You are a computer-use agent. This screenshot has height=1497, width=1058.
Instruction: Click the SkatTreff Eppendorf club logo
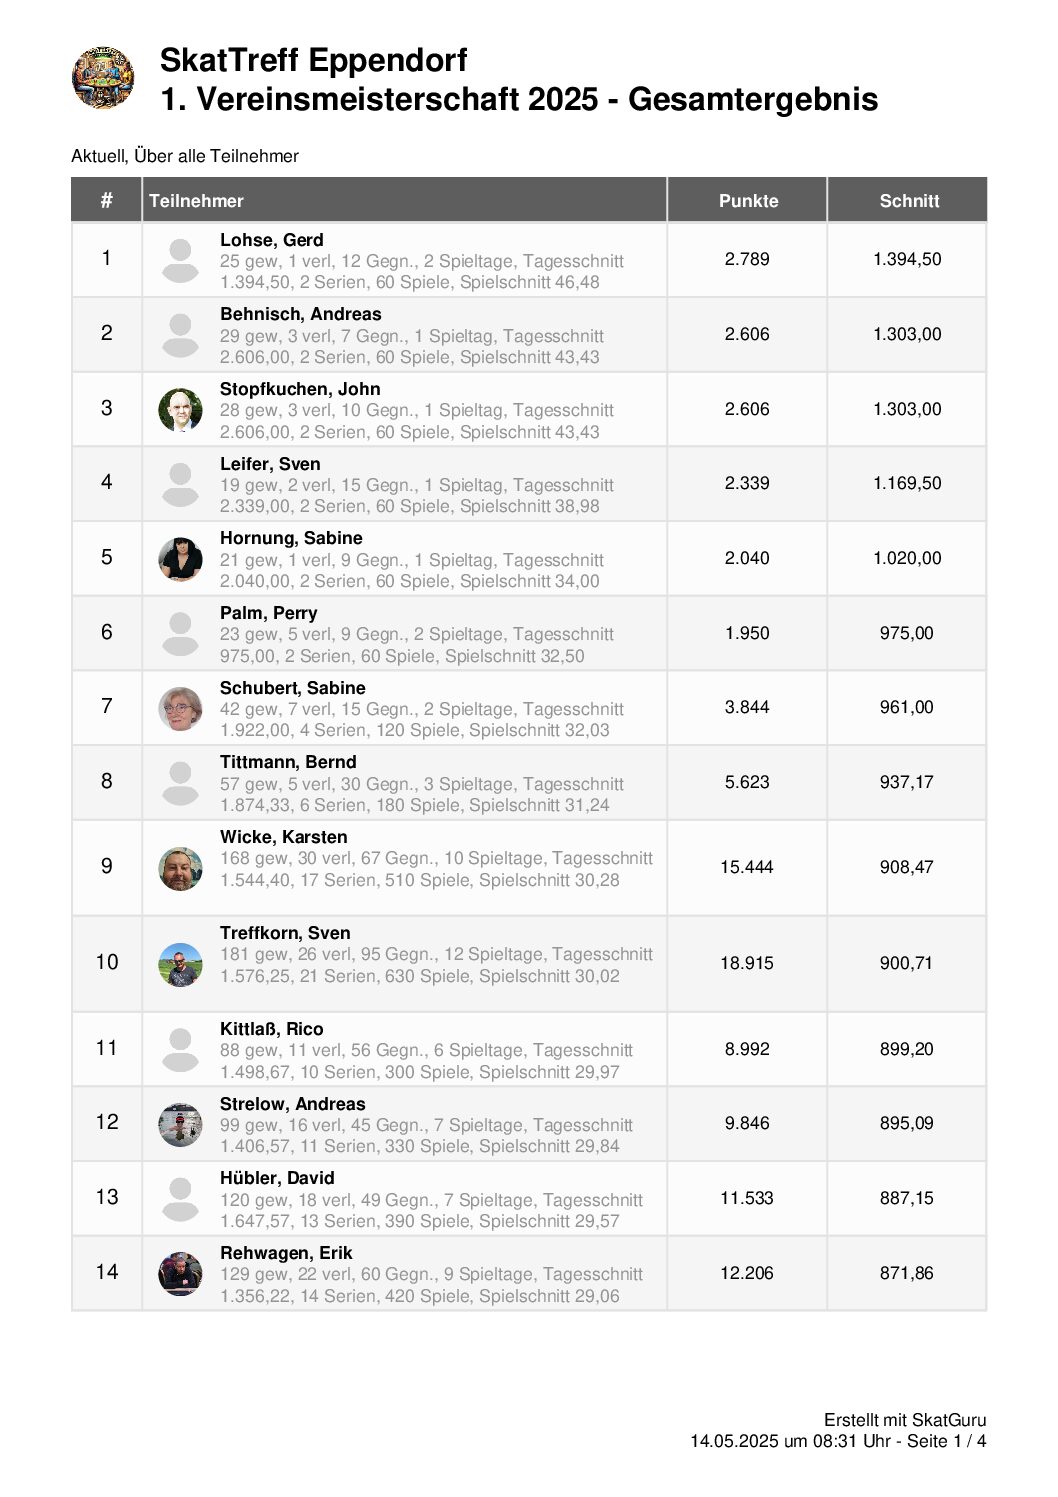pos(103,77)
